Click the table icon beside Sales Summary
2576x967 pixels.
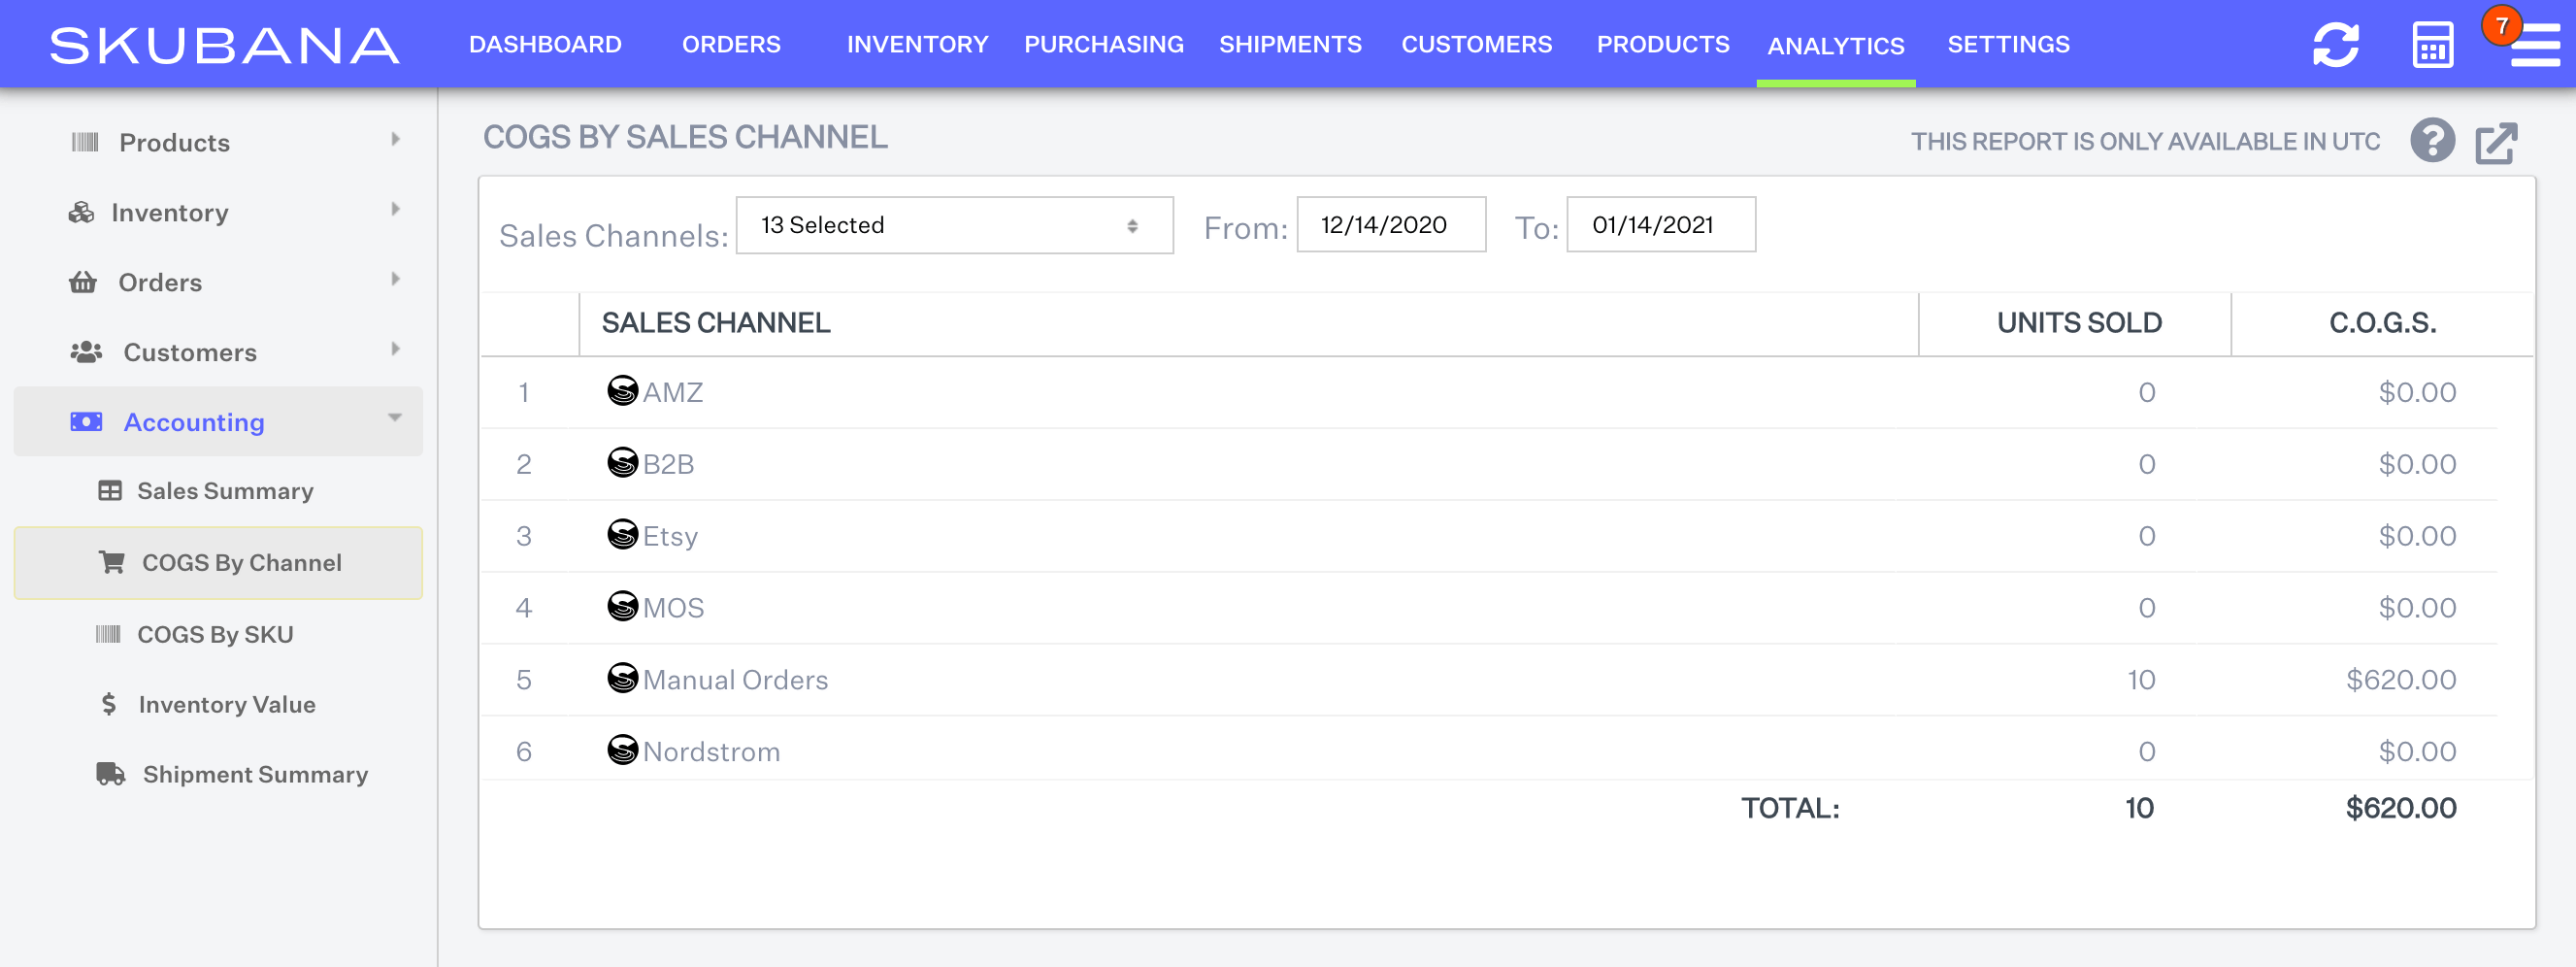coord(110,491)
